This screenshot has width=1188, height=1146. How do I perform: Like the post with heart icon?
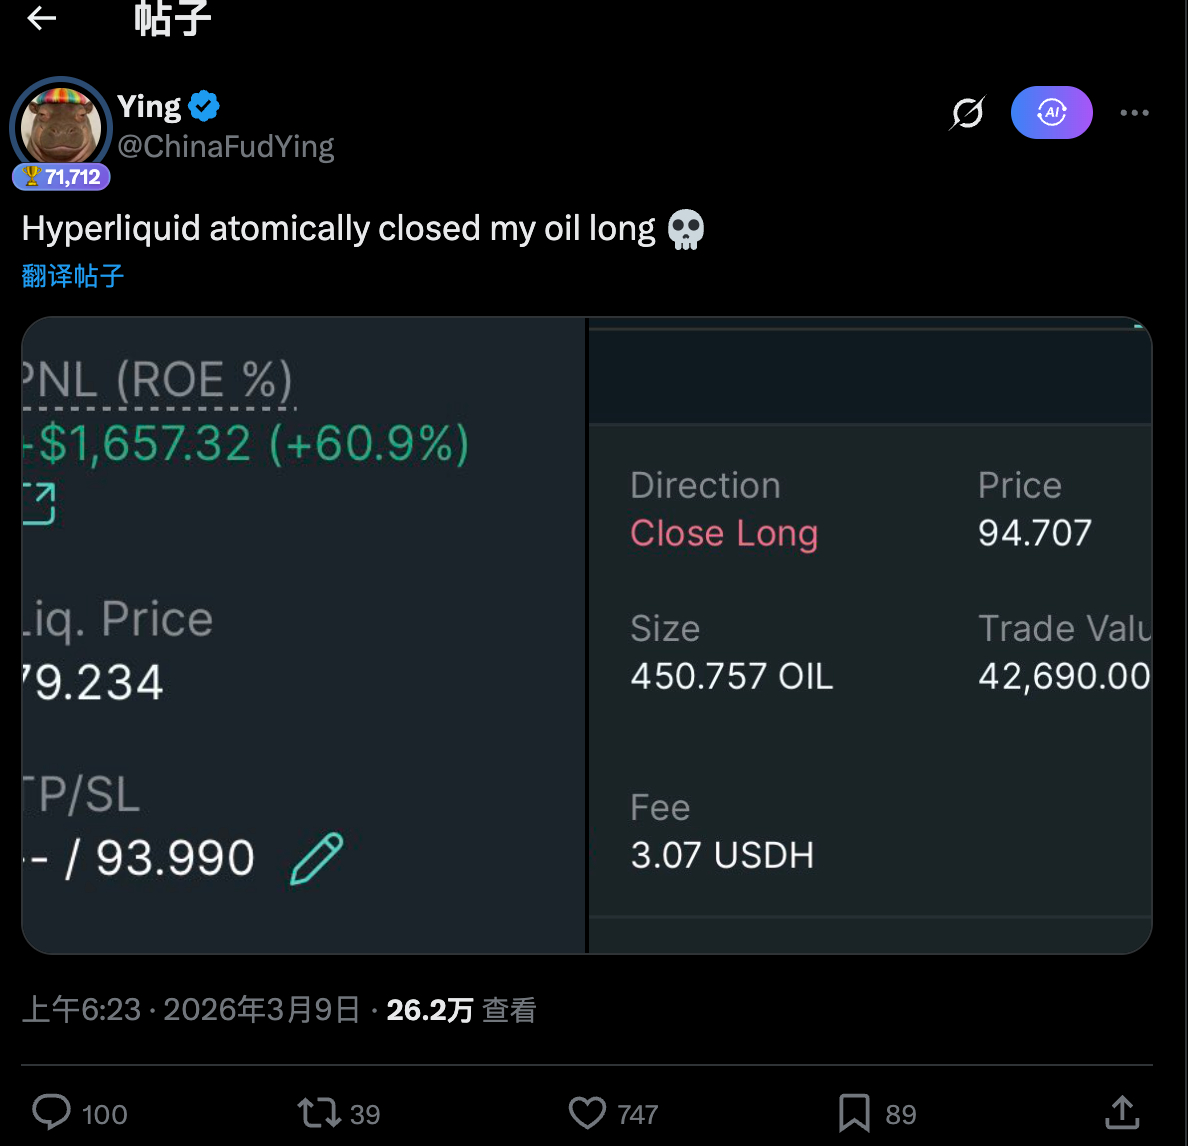pyautogui.click(x=587, y=1112)
